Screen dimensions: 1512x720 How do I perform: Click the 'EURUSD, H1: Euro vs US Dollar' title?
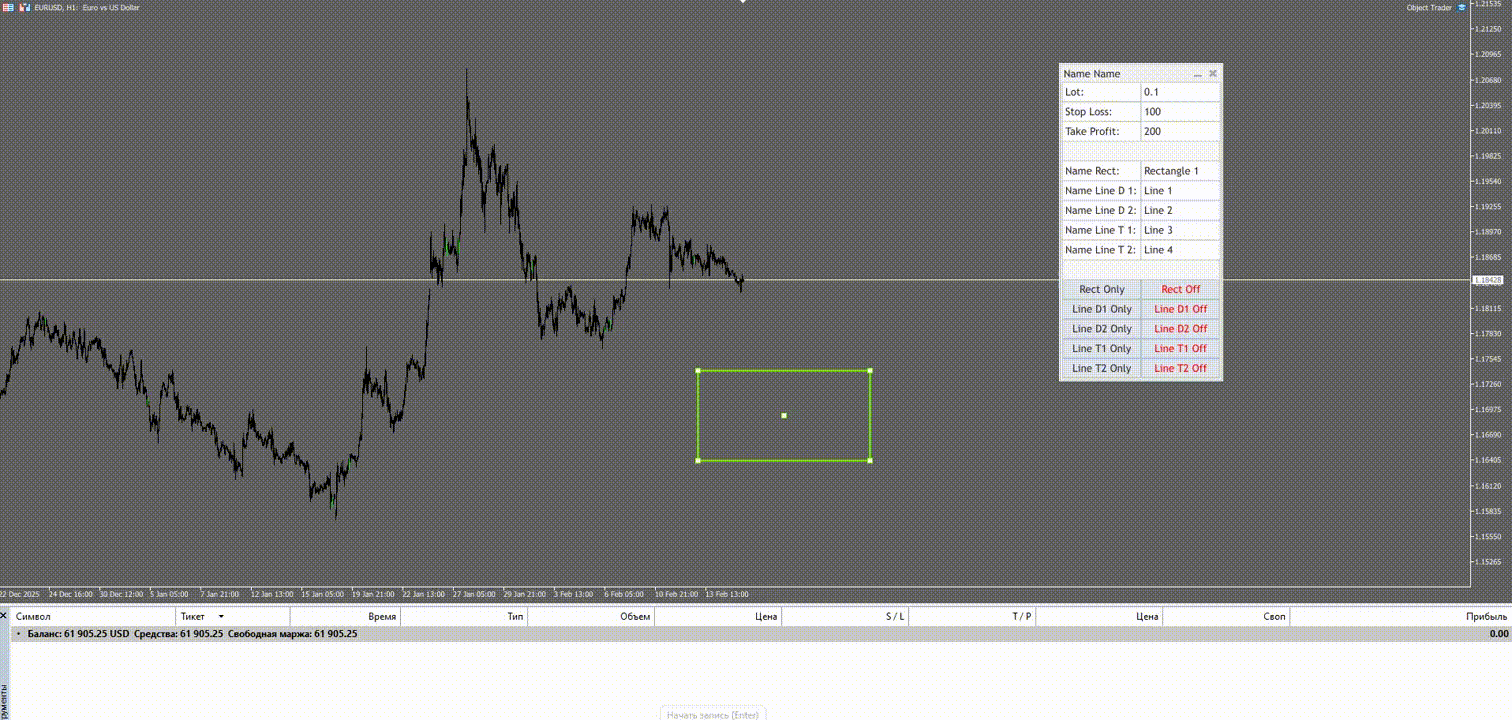86,7
